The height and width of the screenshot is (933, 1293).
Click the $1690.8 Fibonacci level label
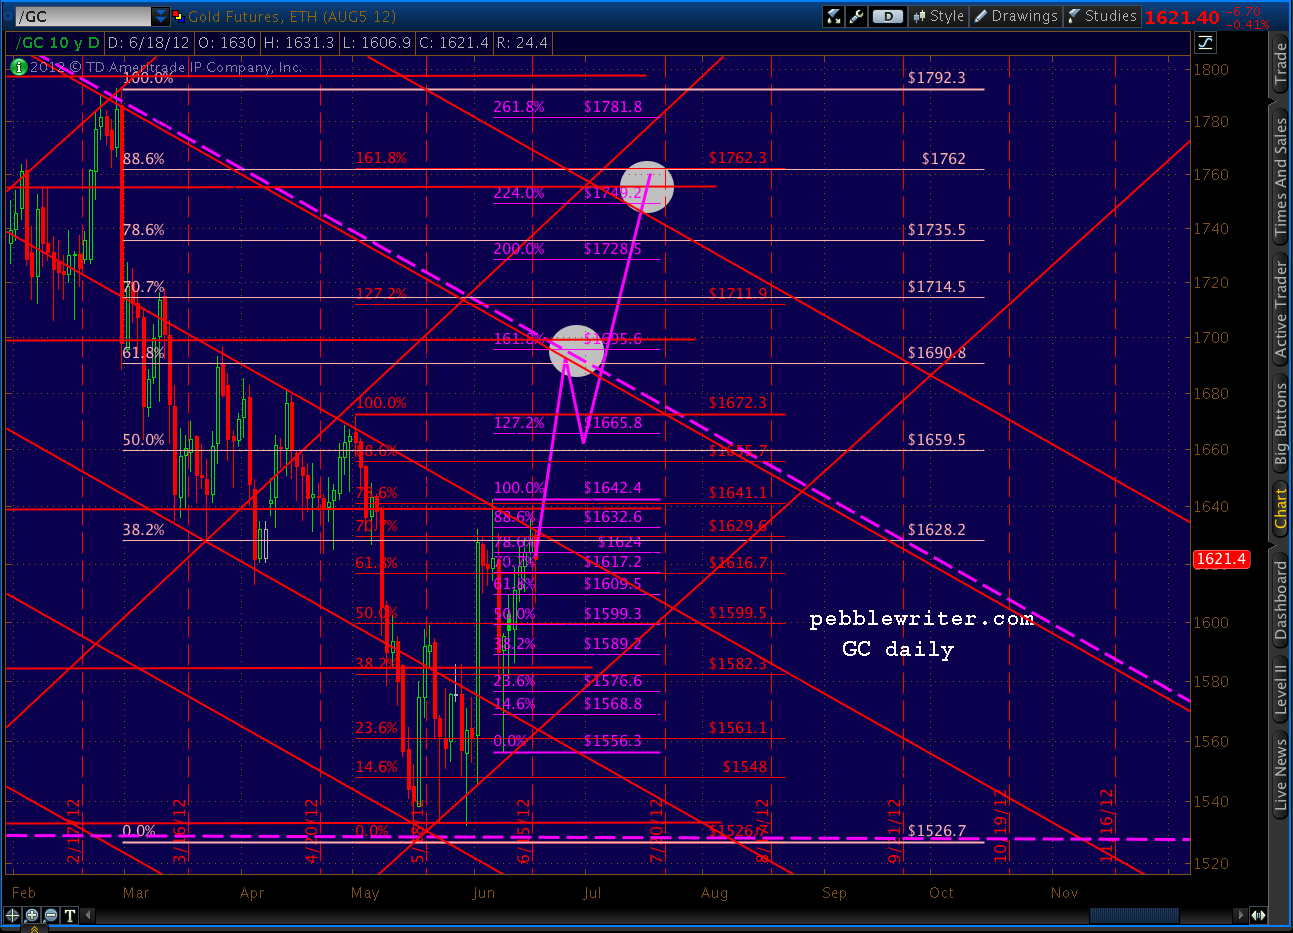[936, 353]
